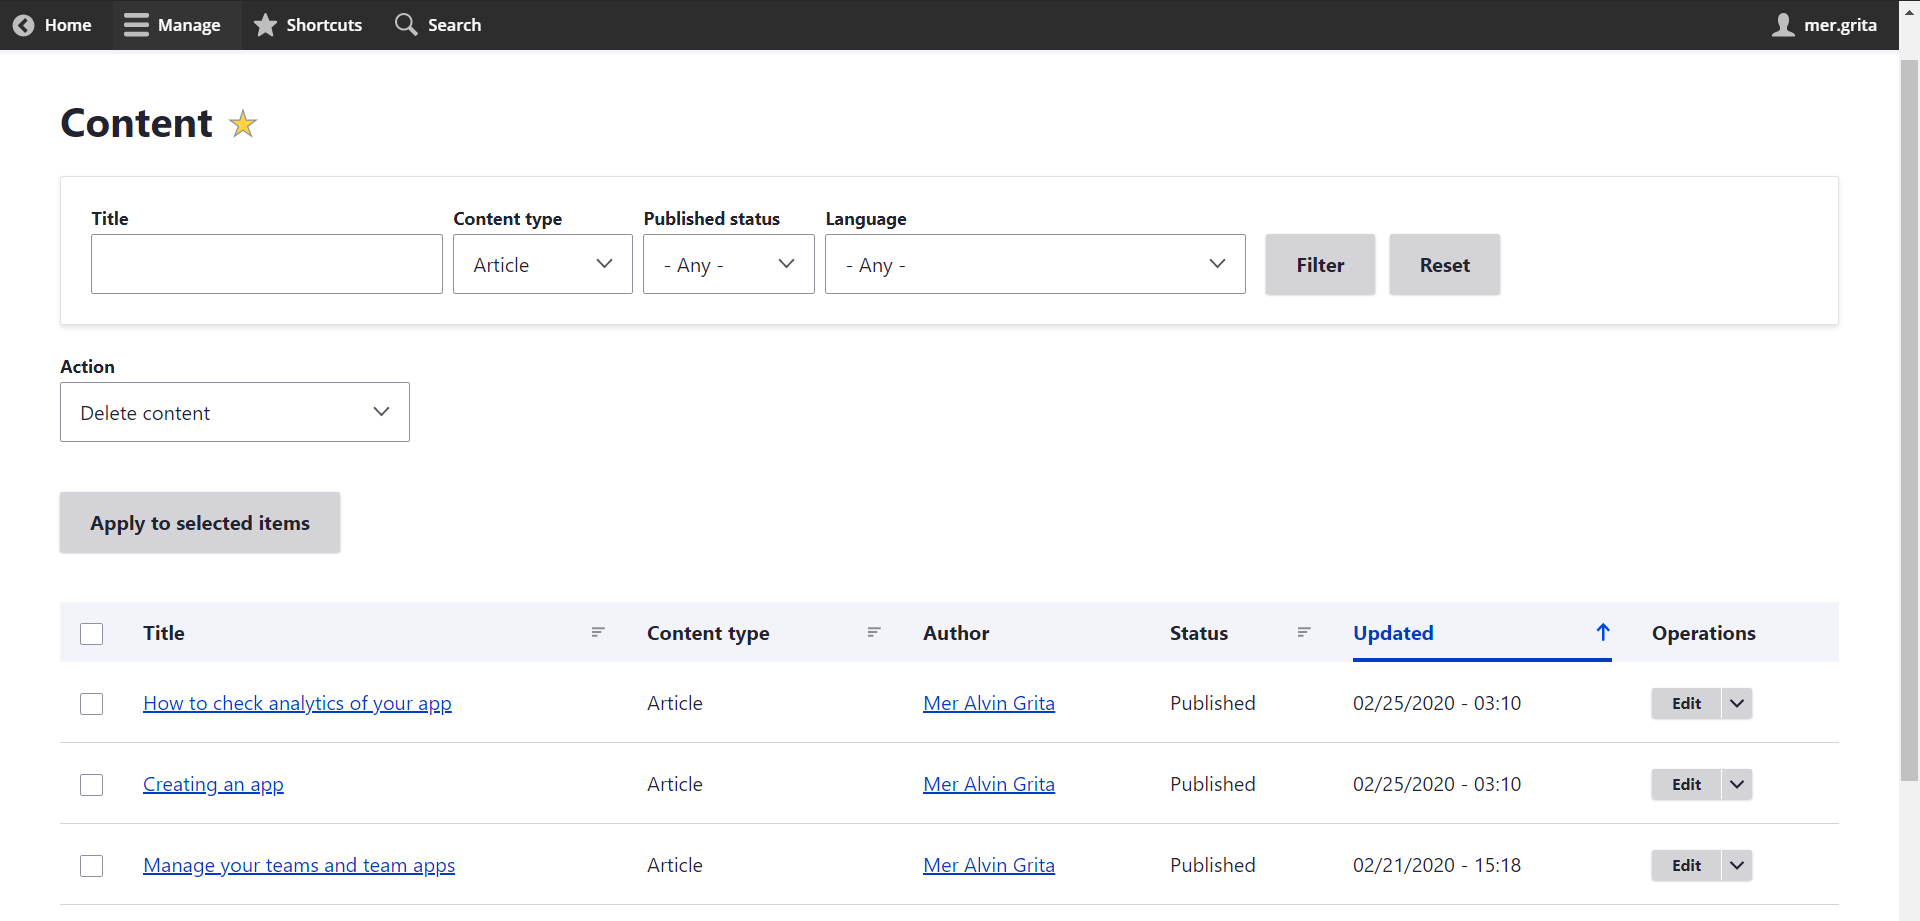Click the Title column header text
Viewport: 1920px width, 921px height.
click(164, 633)
